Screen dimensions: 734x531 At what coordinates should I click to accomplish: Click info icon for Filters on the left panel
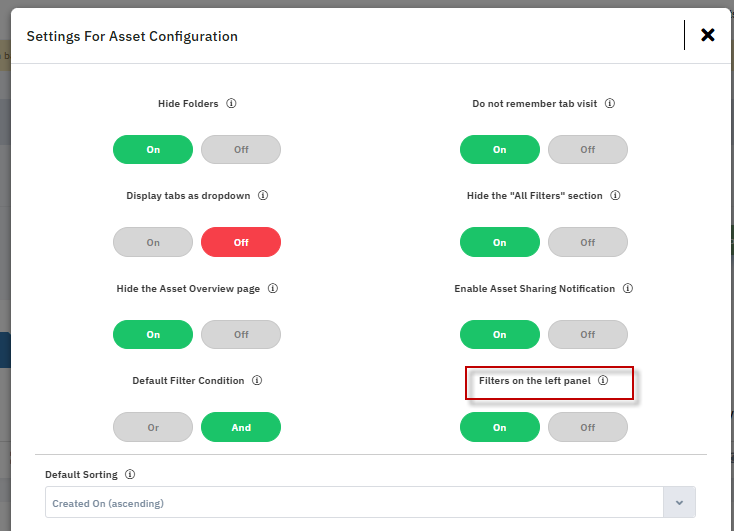603,381
